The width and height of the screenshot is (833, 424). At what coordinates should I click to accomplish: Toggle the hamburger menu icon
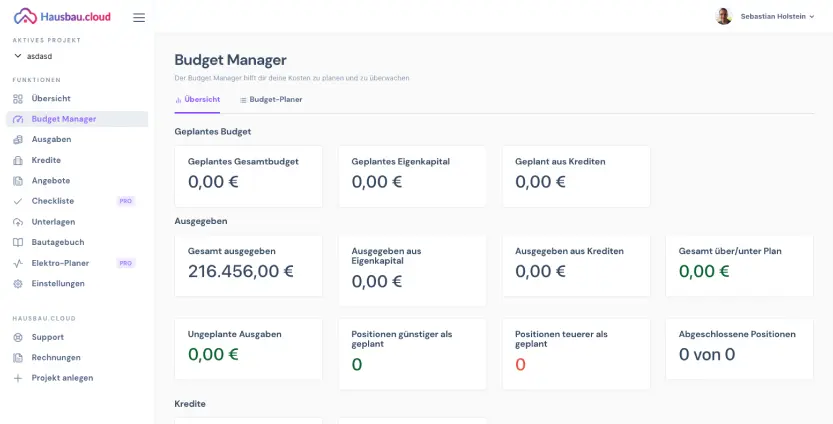(x=139, y=17)
